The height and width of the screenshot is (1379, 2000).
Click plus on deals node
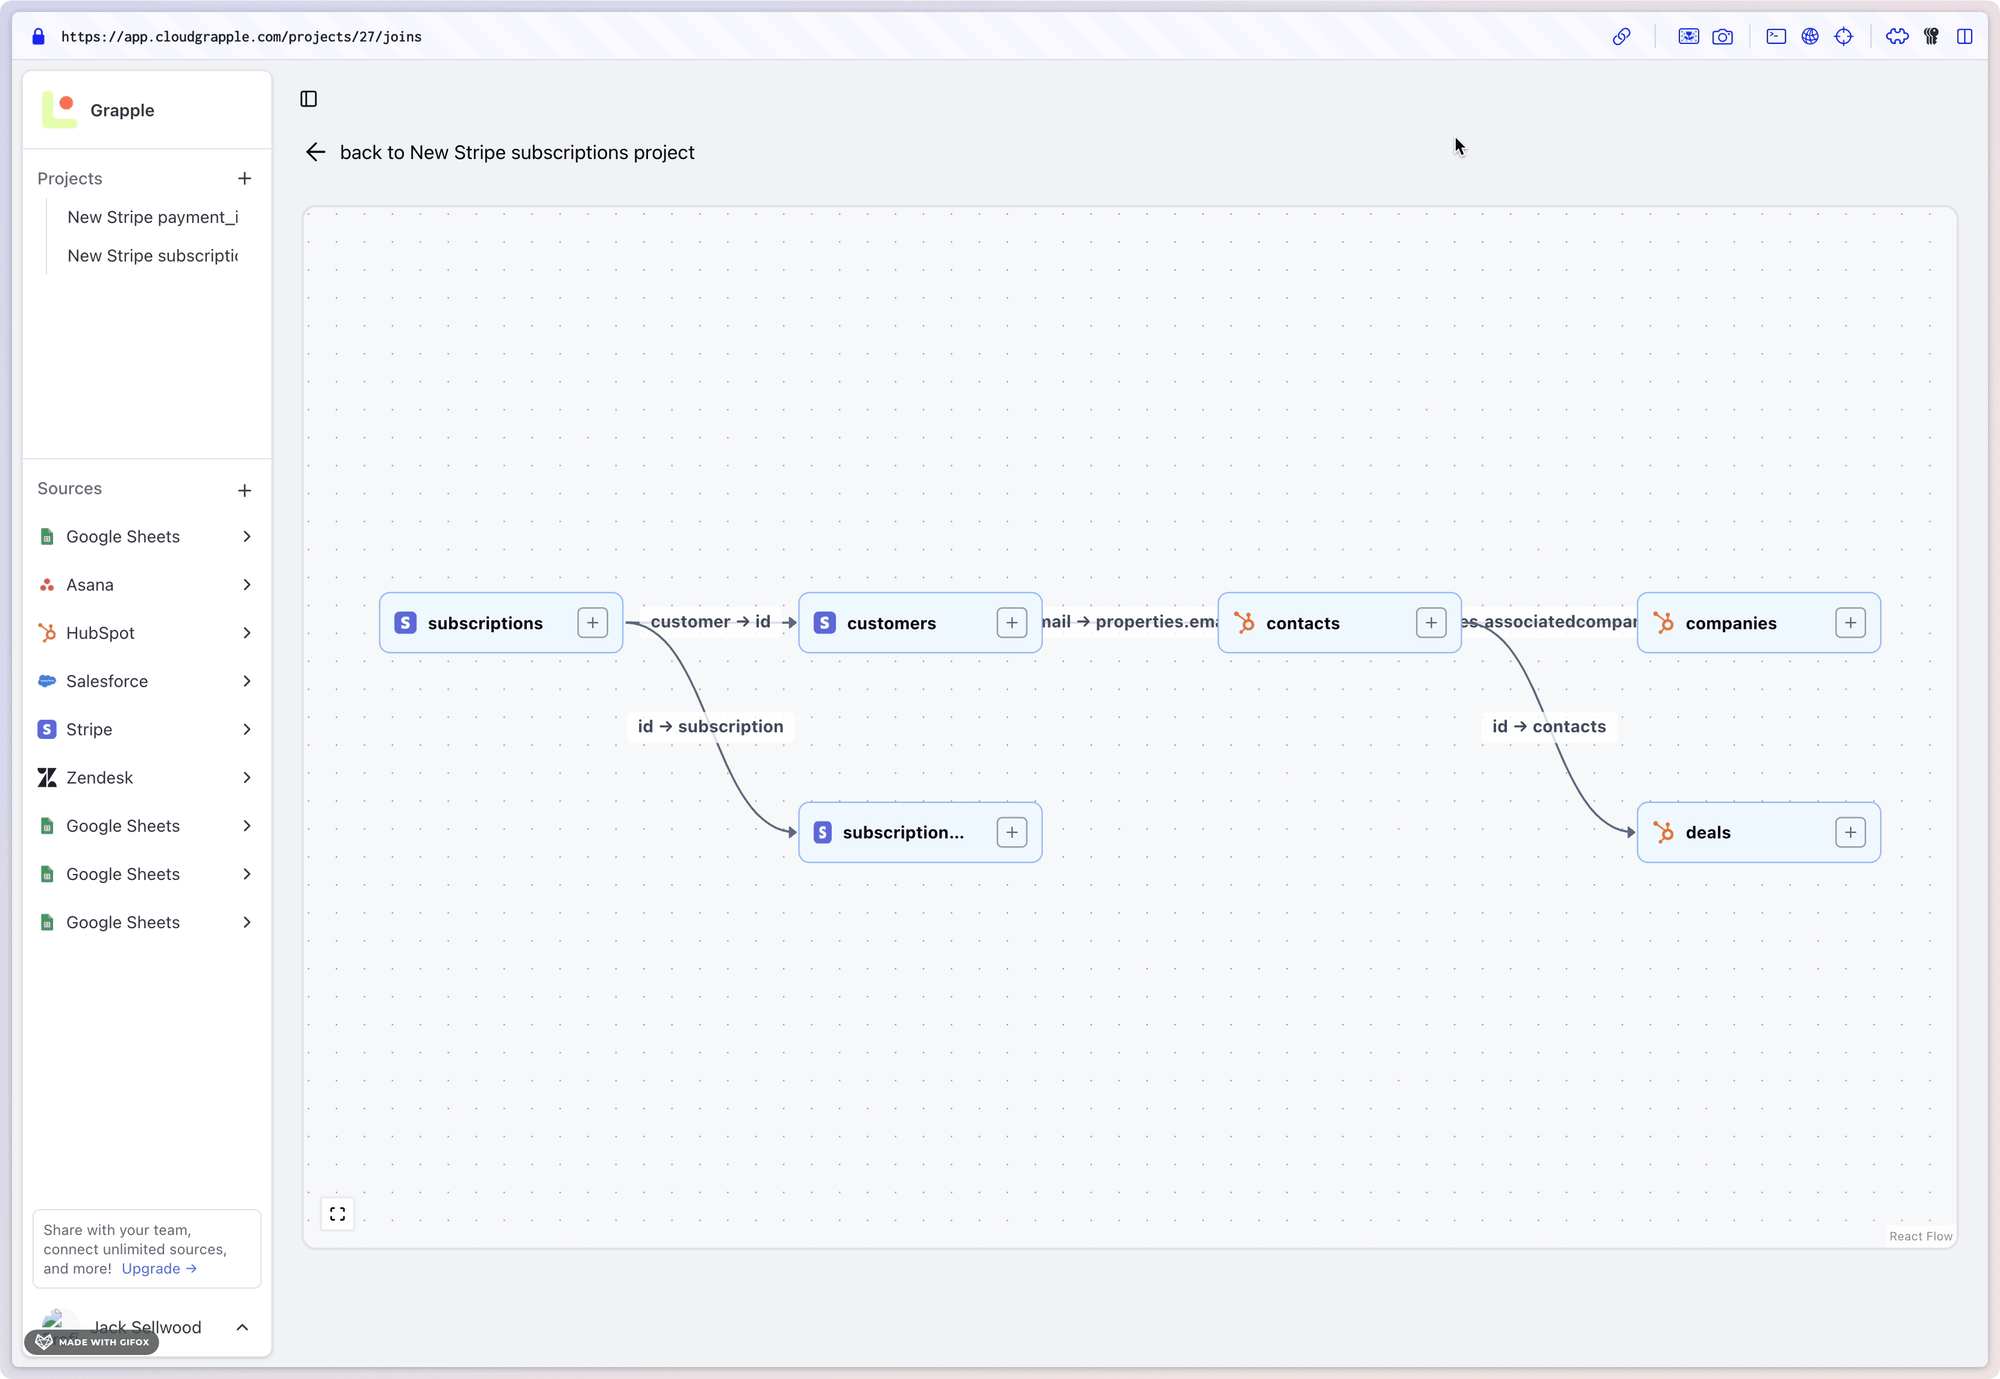[x=1850, y=832]
